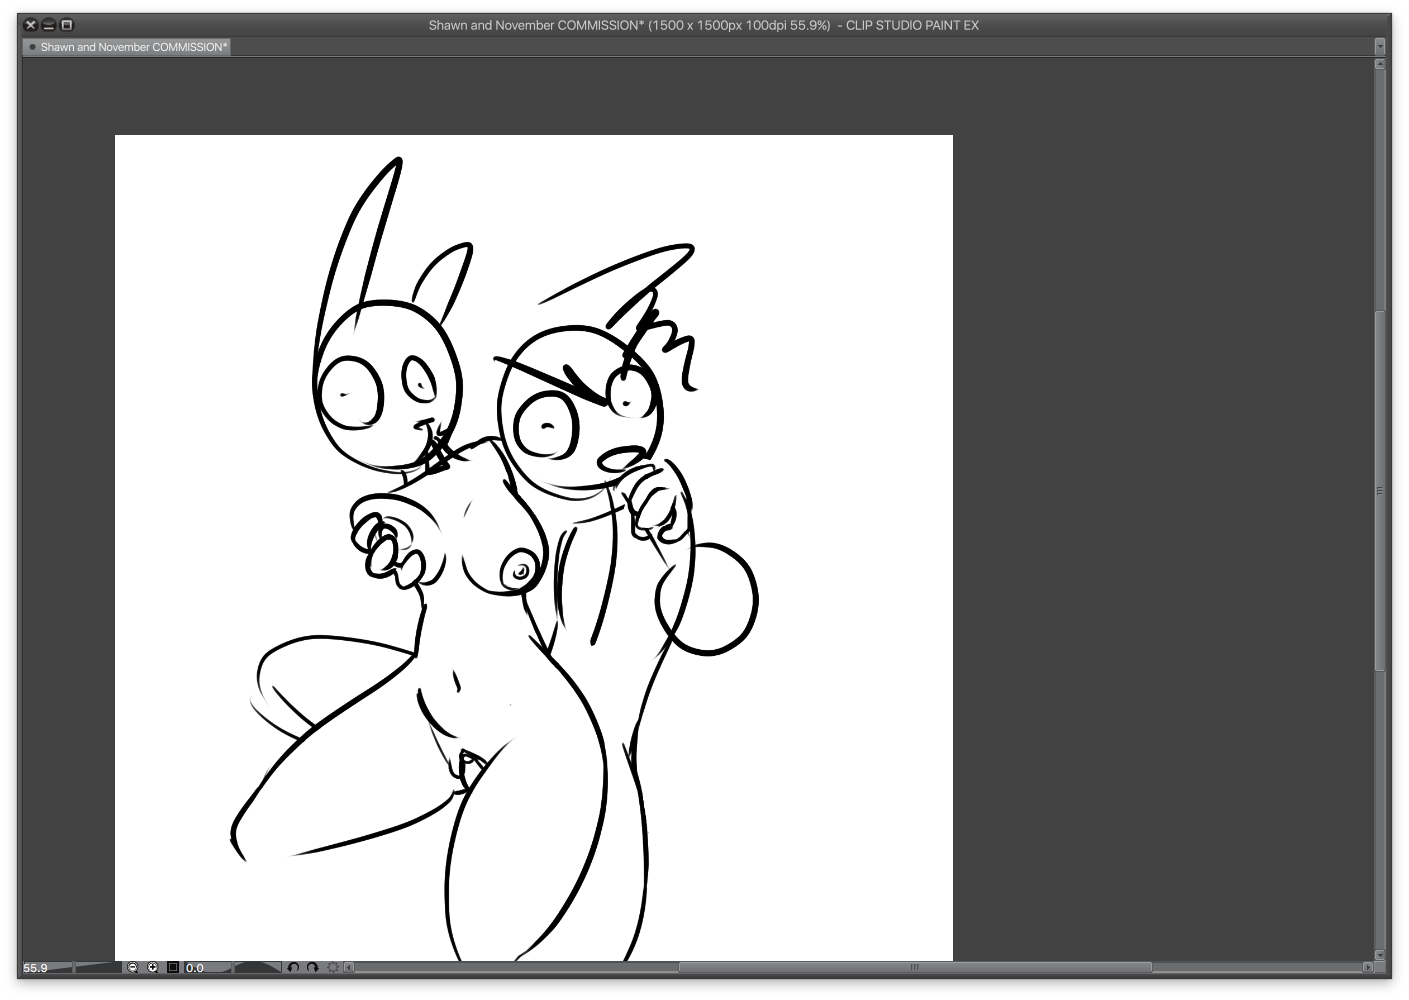The height and width of the screenshot is (1000, 1409).
Task: Click the reset rotation dotted-circle icon
Action: tap(332, 968)
